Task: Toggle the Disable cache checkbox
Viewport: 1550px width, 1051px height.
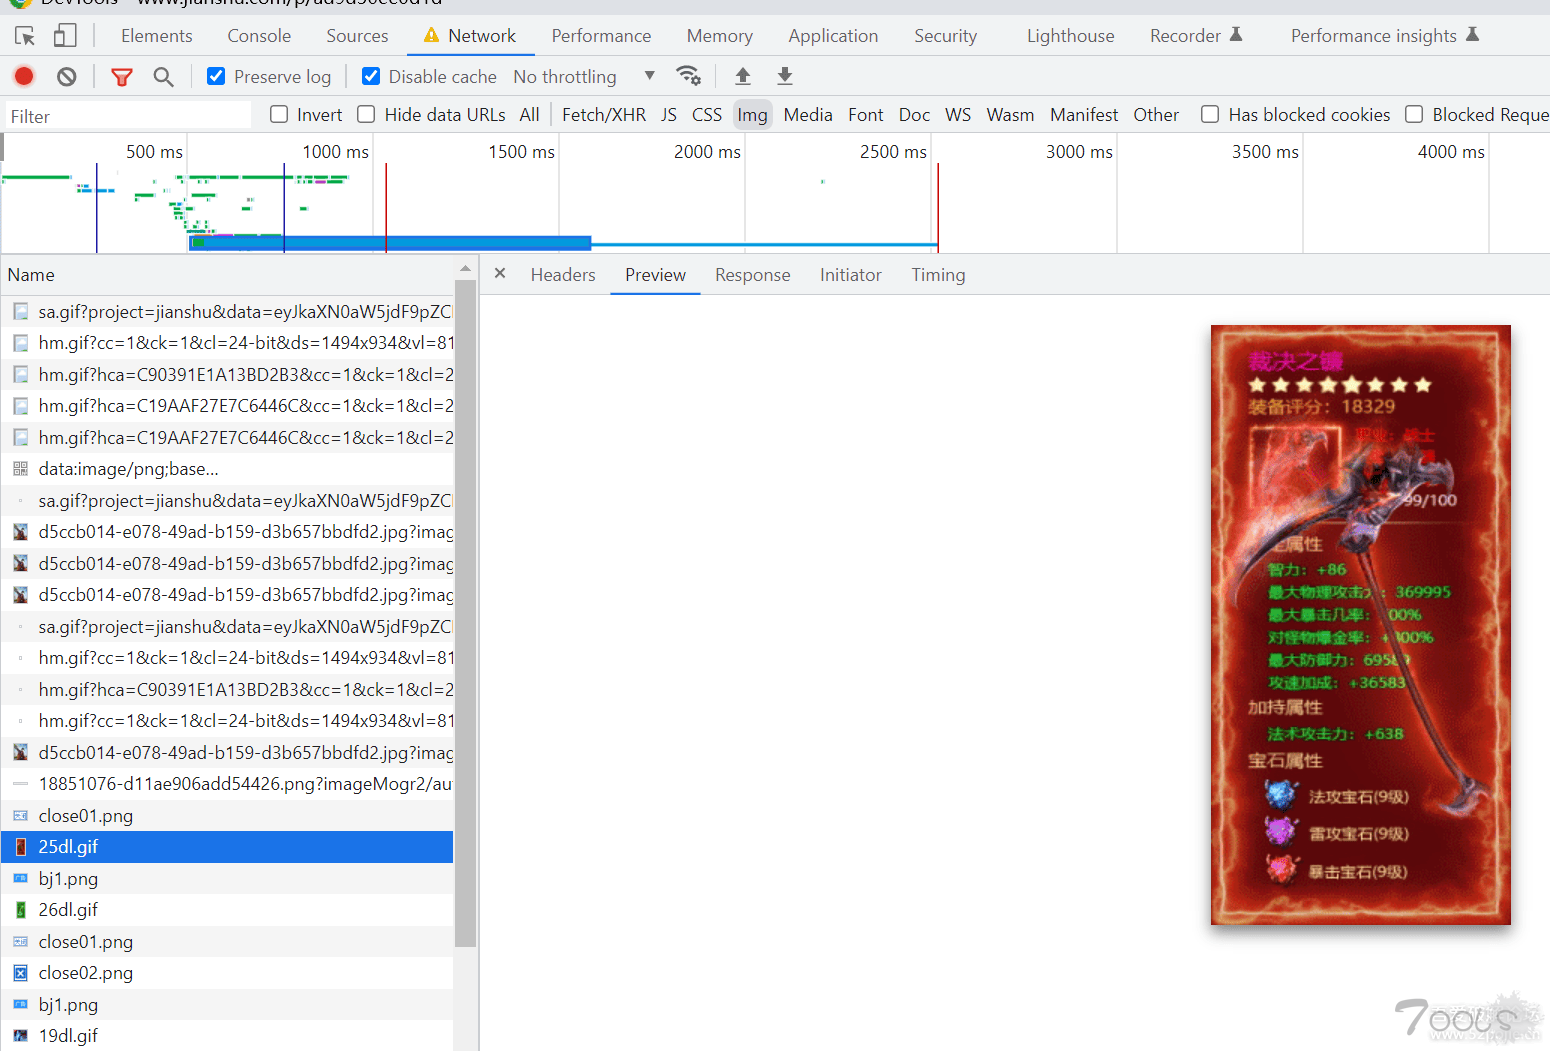Action: 371,76
